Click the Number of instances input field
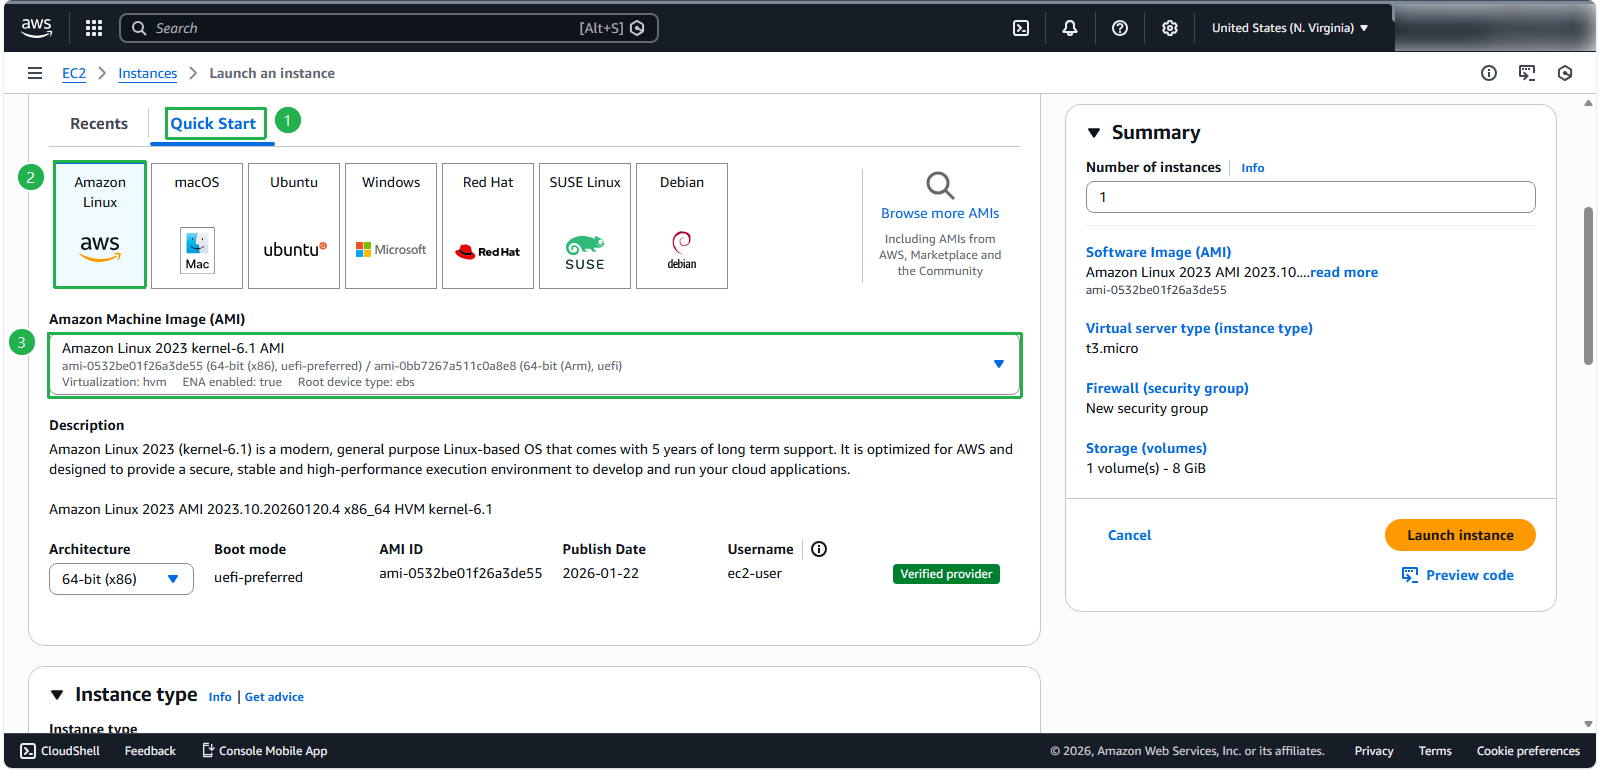Screen dimensions: 1600x772 point(1310,197)
